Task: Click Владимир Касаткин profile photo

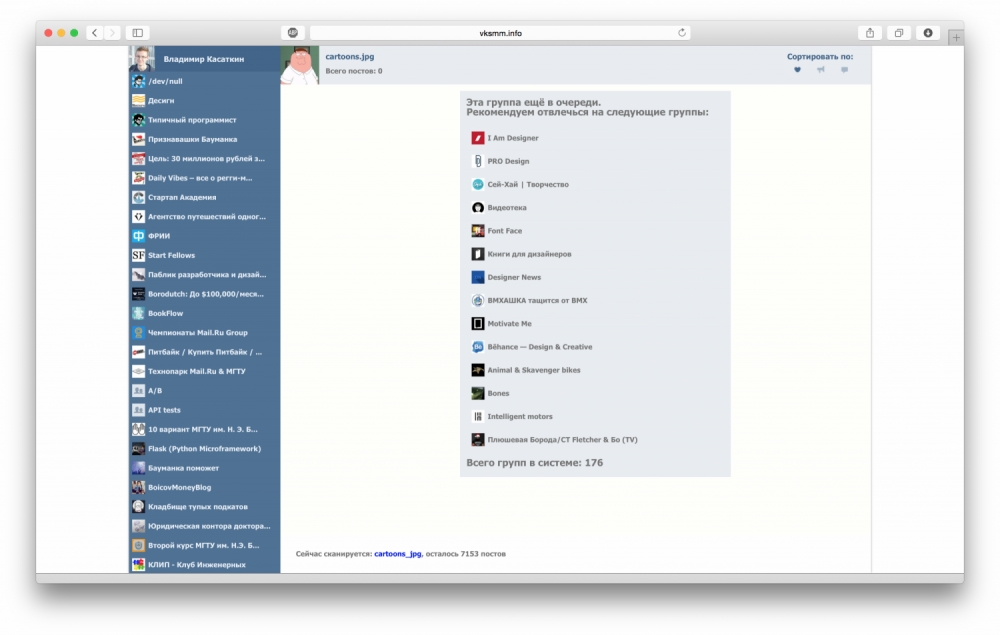Action: 142,59
